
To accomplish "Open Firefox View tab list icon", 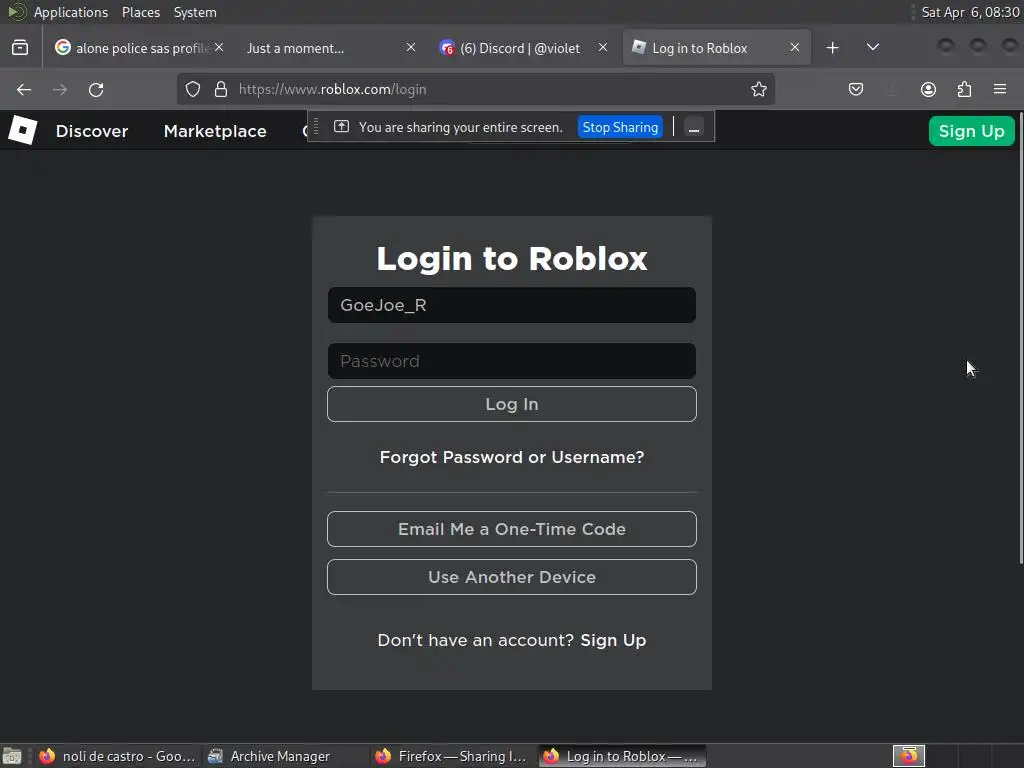I will click(x=20, y=48).
